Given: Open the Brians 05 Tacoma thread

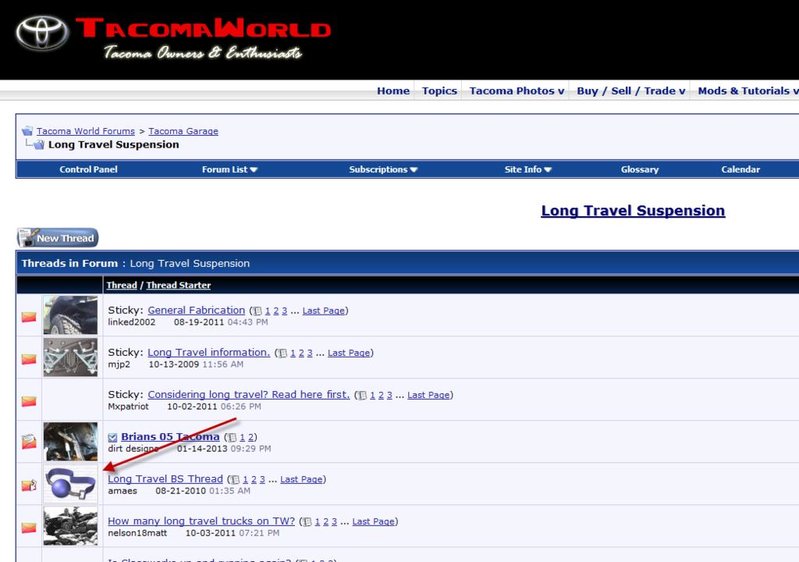Looking at the screenshot, I should pyautogui.click(x=170, y=437).
